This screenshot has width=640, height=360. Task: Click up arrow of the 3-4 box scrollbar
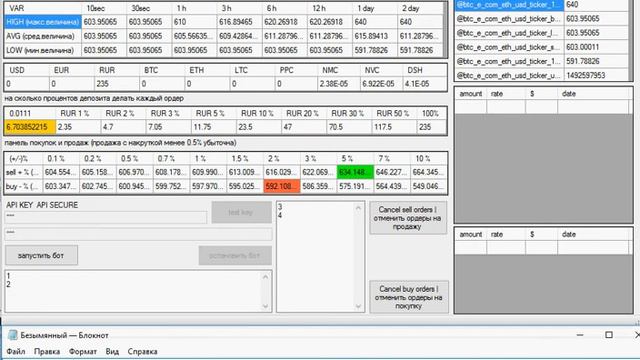click(x=359, y=208)
